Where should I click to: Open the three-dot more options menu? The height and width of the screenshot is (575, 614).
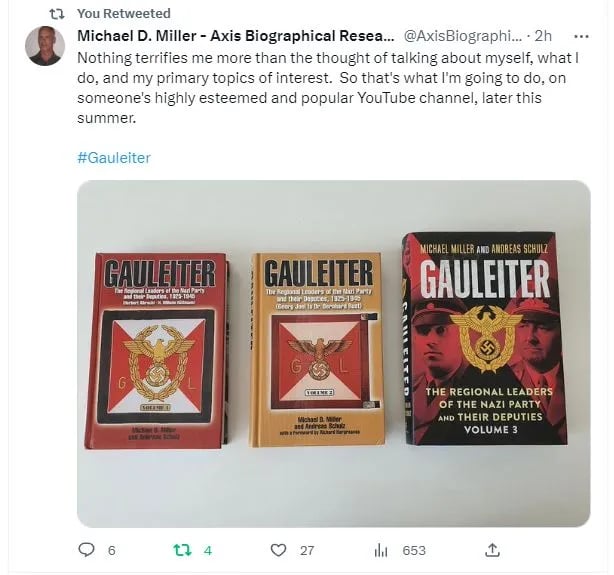581,36
